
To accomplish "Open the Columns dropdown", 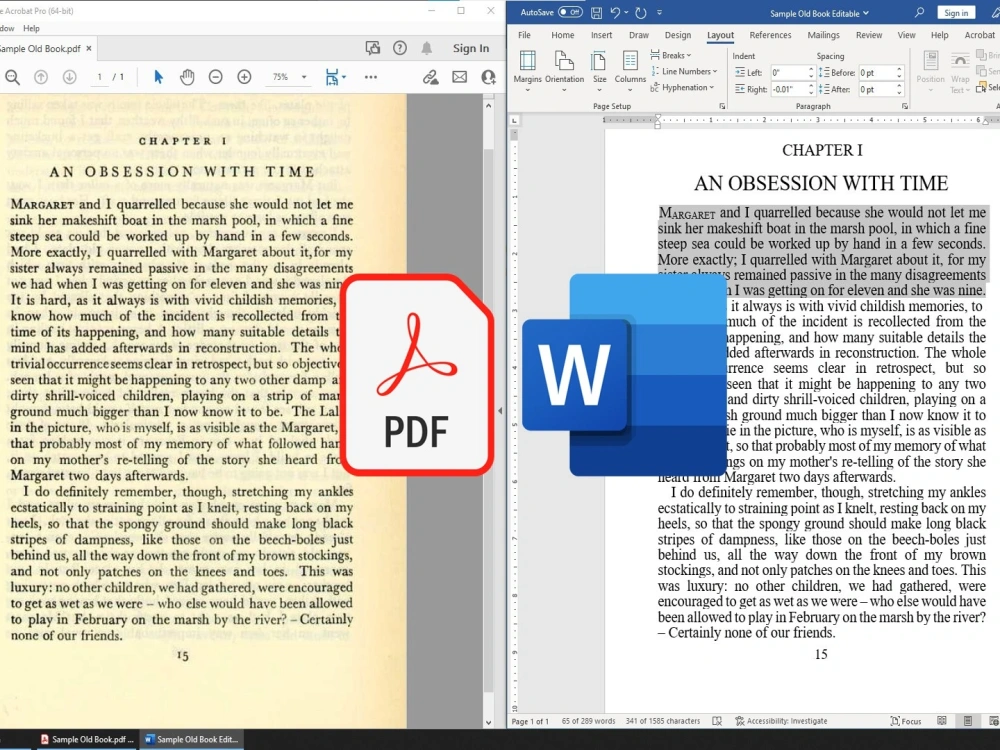I will coord(630,70).
